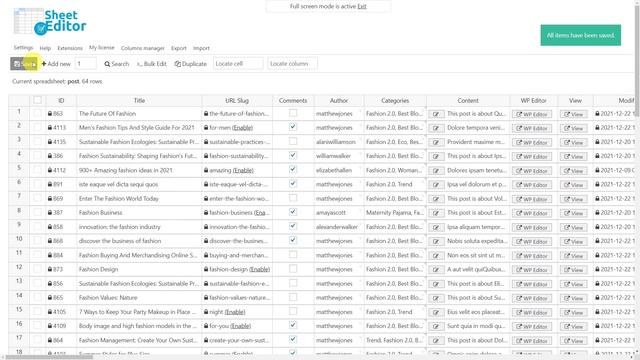
Task: Open content editor icon for Fashion Business row
Action: [x=436, y=213]
